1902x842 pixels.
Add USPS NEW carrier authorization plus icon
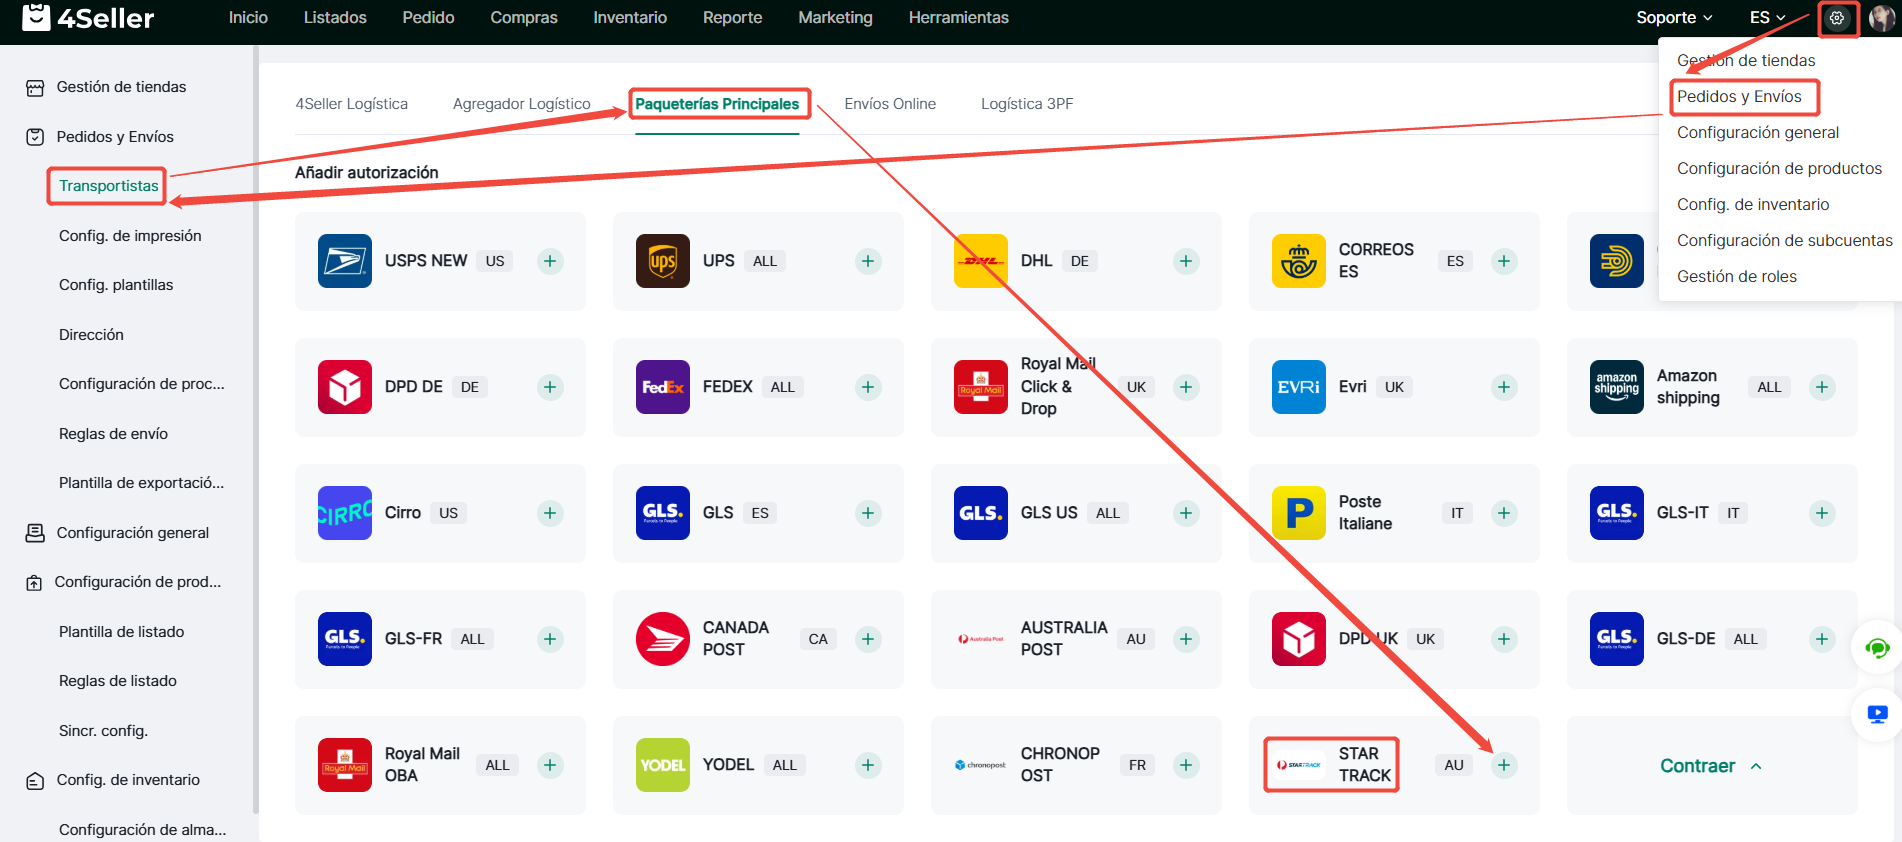550,261
